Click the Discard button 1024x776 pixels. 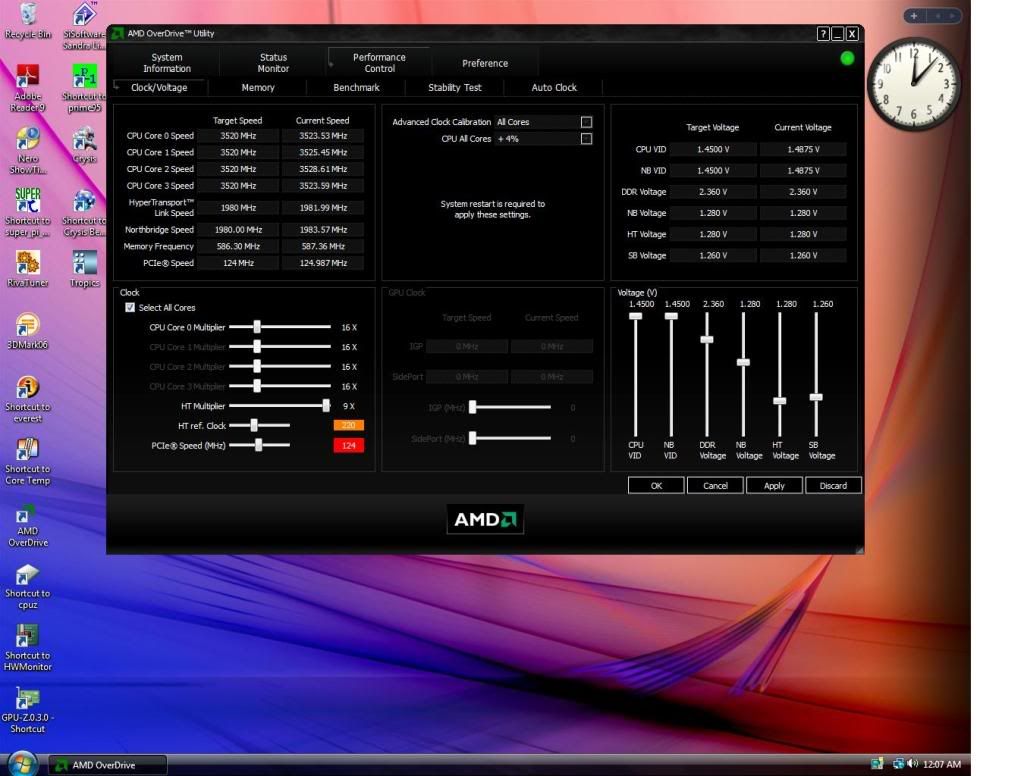(x=833, y=485)
